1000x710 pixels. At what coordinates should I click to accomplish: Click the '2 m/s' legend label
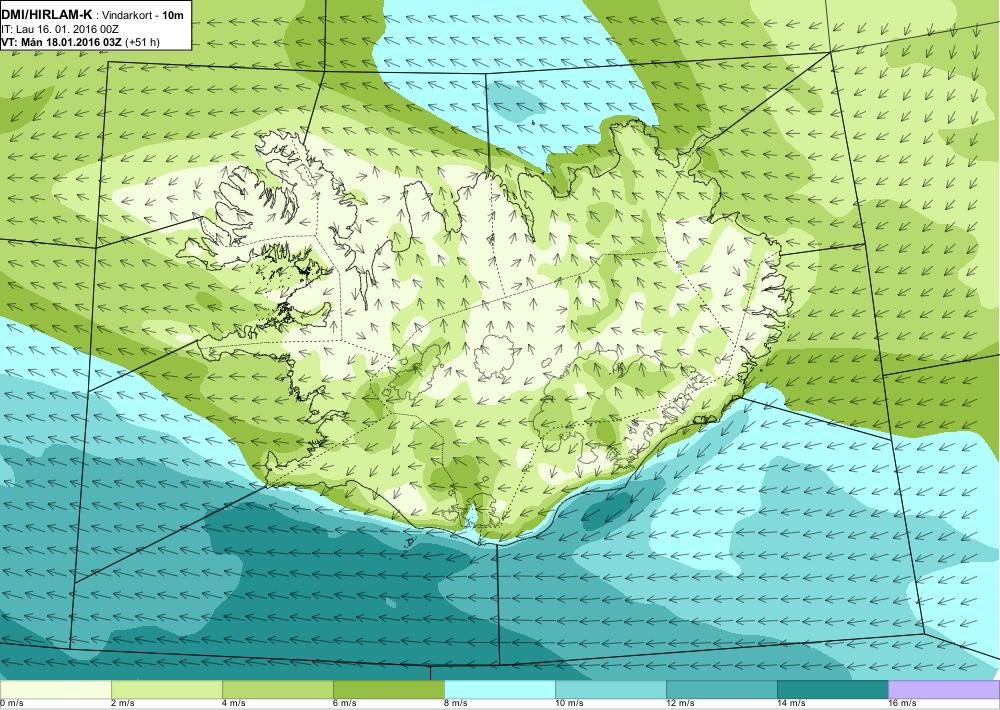(x=123, y=704)
